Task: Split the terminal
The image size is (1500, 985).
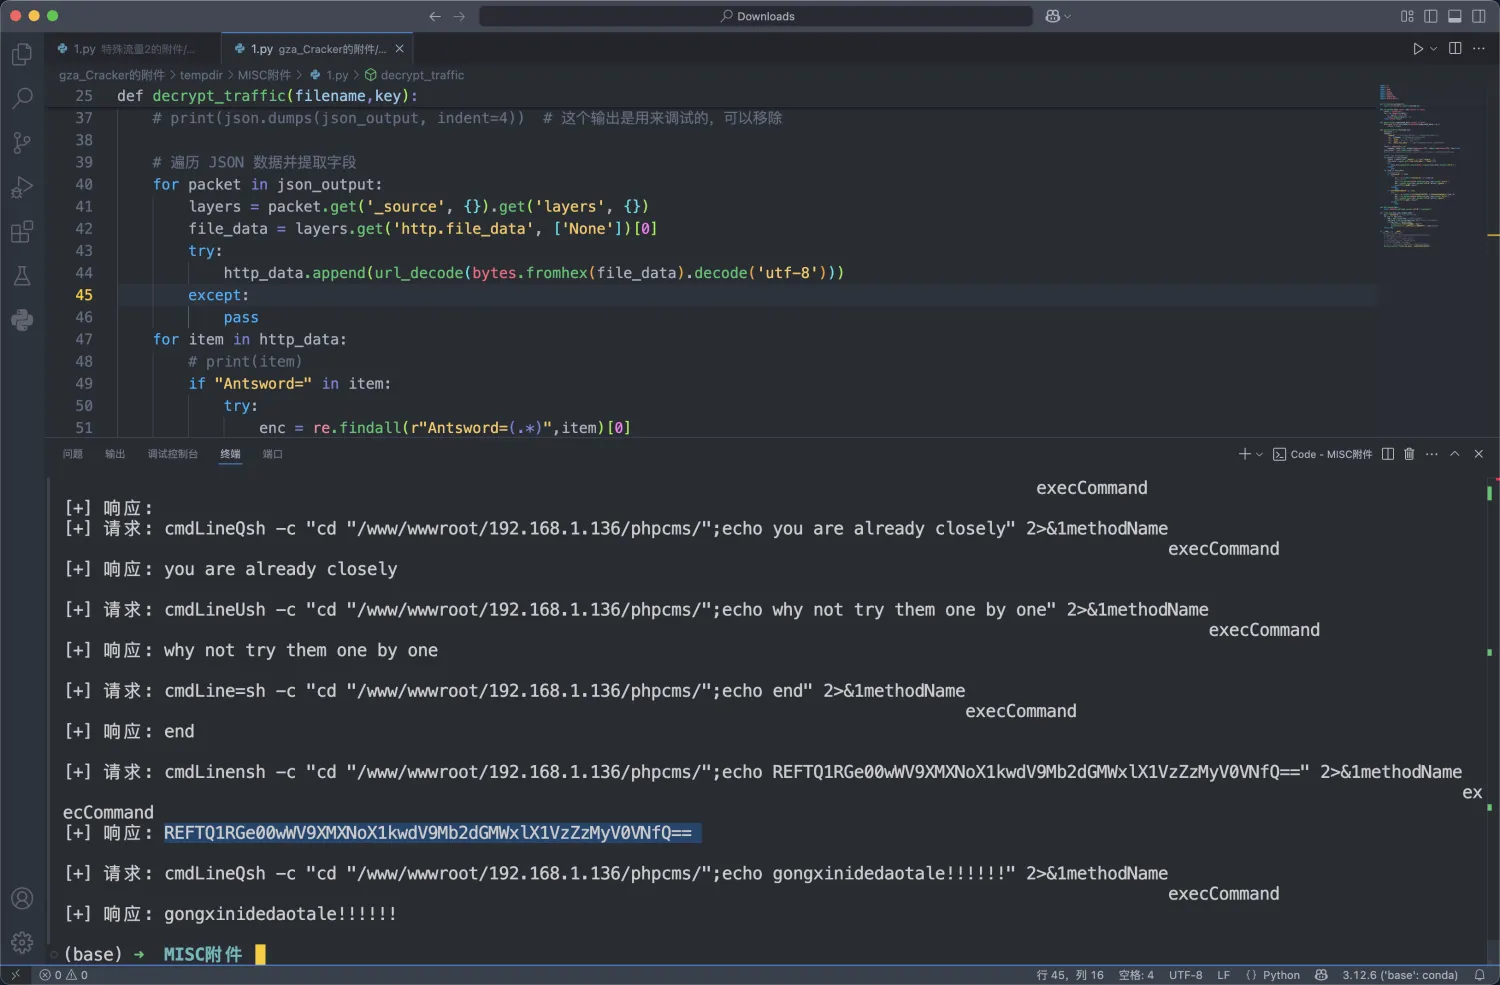Action: point(1388,454)
